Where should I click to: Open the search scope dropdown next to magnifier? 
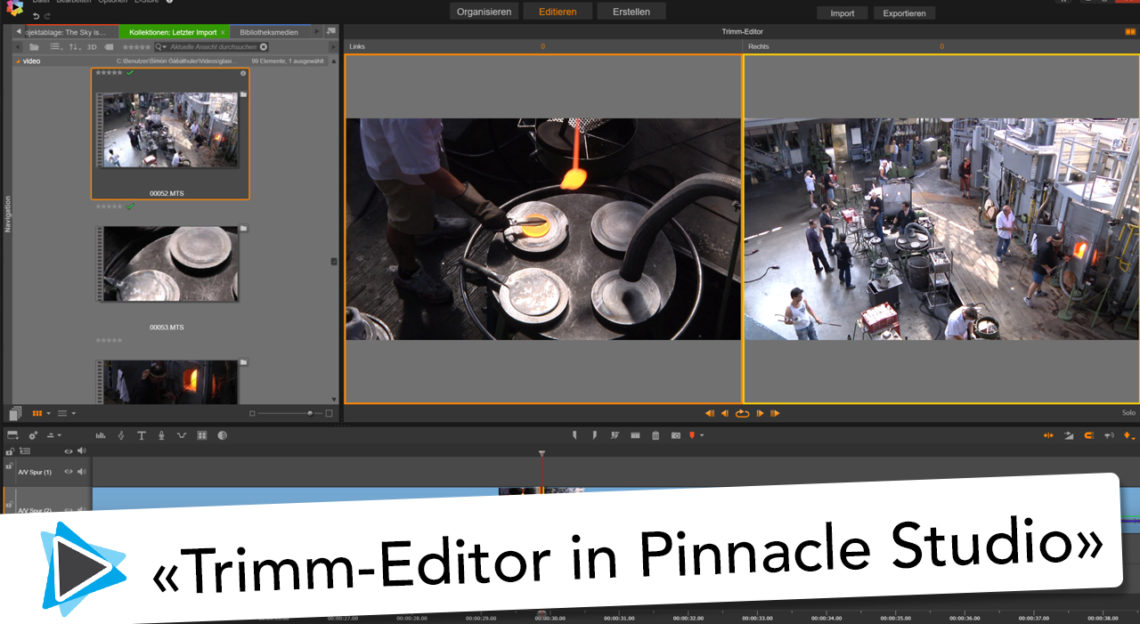point(164,48)
